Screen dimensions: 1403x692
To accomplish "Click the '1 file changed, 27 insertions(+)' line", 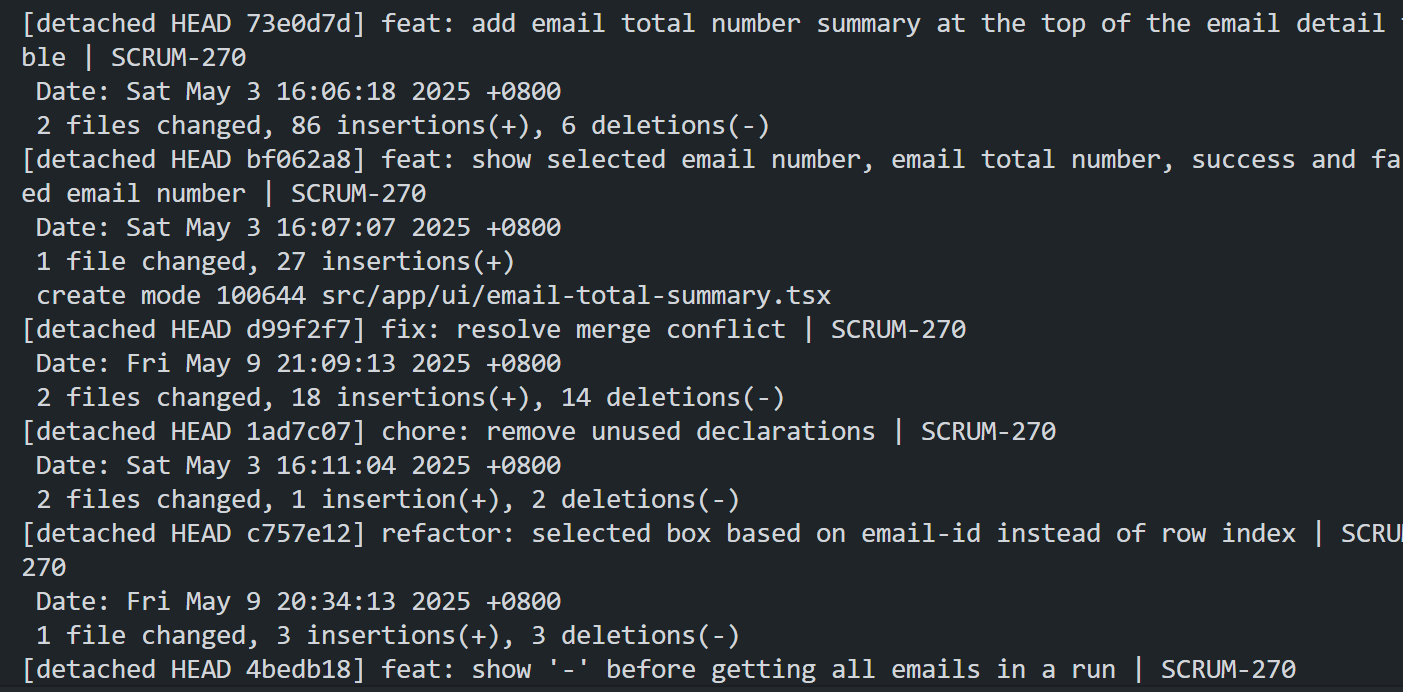I will click(x=276, y=262).
